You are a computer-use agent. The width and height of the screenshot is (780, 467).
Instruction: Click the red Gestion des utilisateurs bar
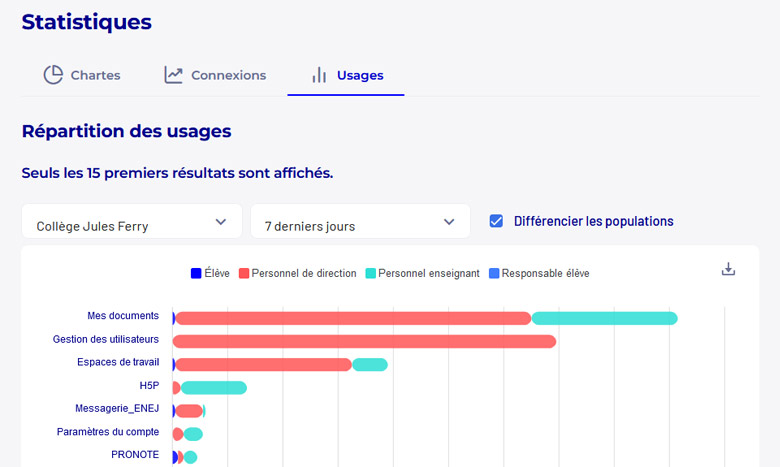365,341
